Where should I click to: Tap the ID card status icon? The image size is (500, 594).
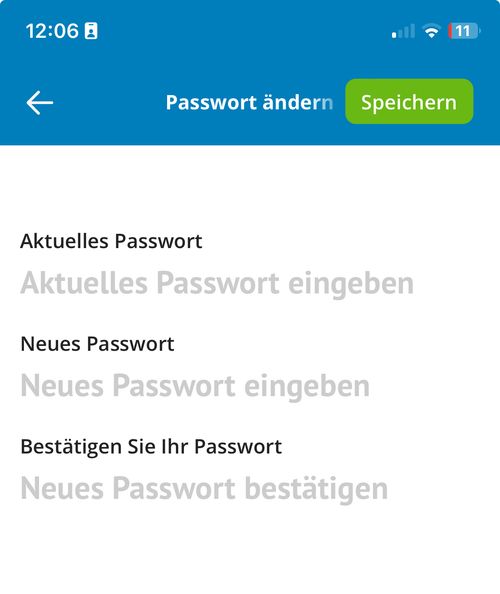point(91,31)
